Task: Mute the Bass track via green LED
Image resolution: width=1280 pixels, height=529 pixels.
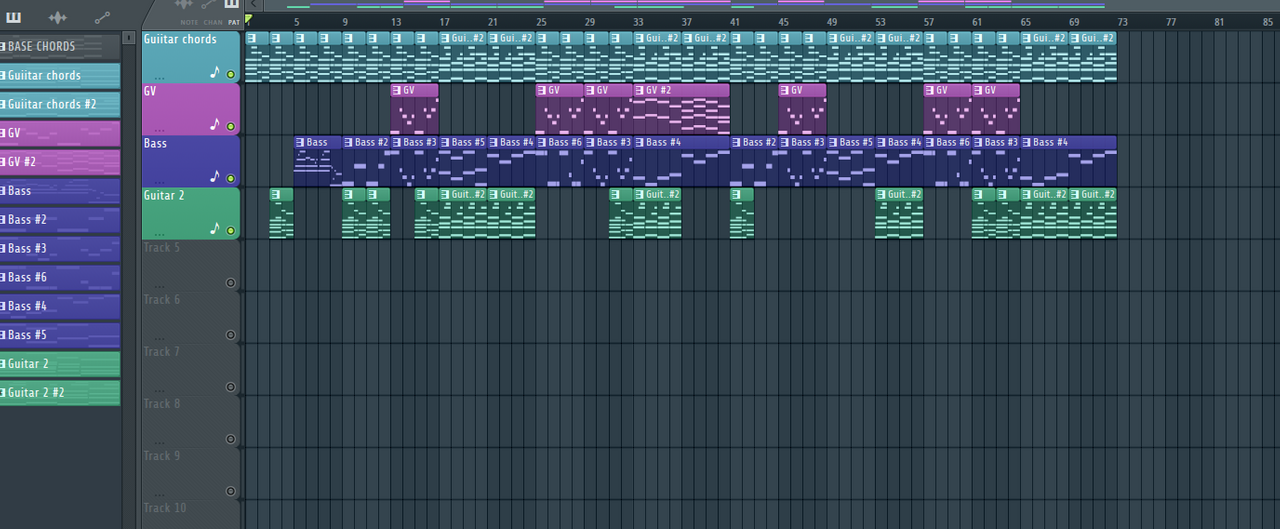Action: click(x=231, y=179)
